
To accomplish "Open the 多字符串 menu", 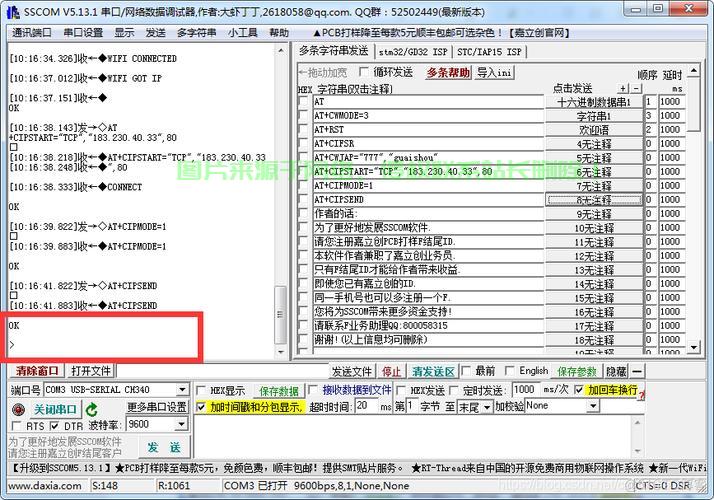I will 196,33.
